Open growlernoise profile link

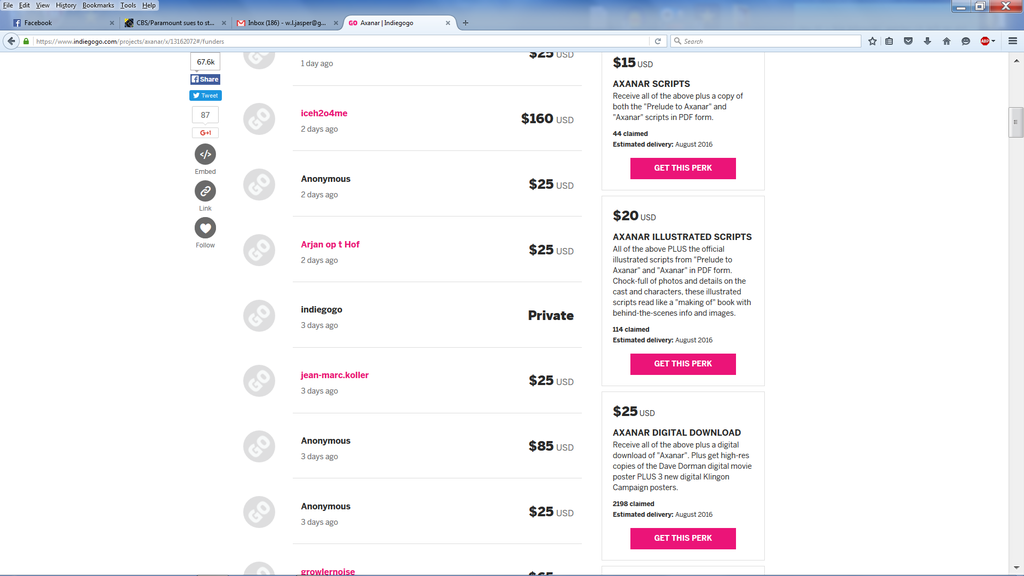pyautogui.click(x=328, y=571)
